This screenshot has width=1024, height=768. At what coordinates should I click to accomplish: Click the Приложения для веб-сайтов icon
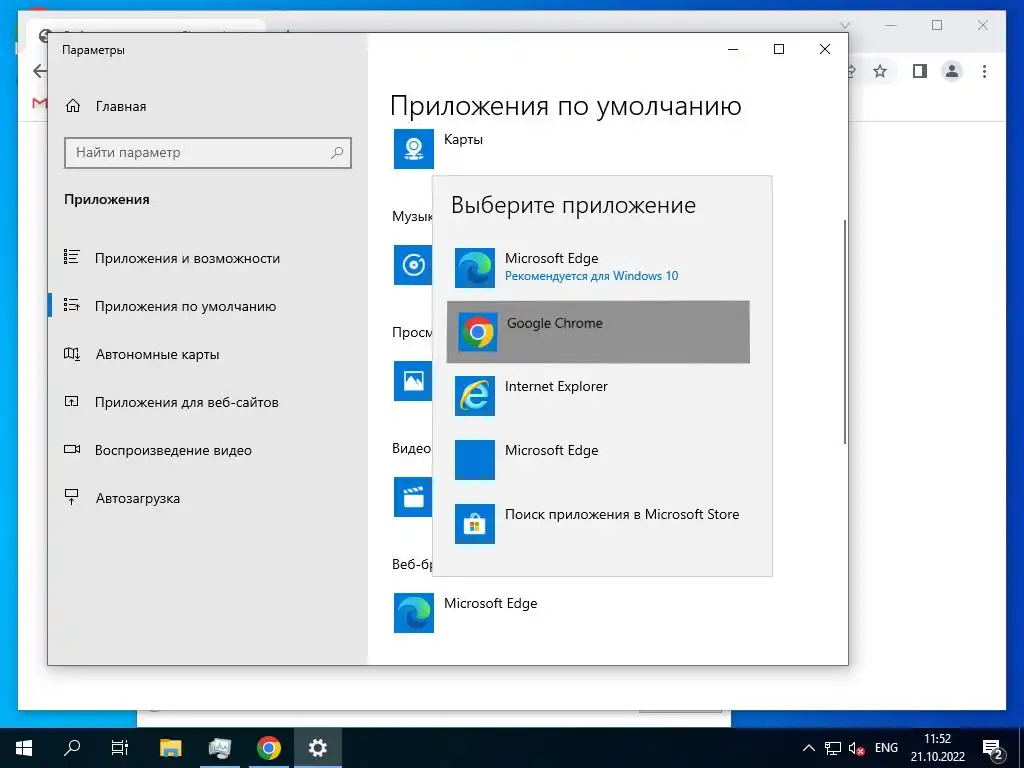pos(72,402)
